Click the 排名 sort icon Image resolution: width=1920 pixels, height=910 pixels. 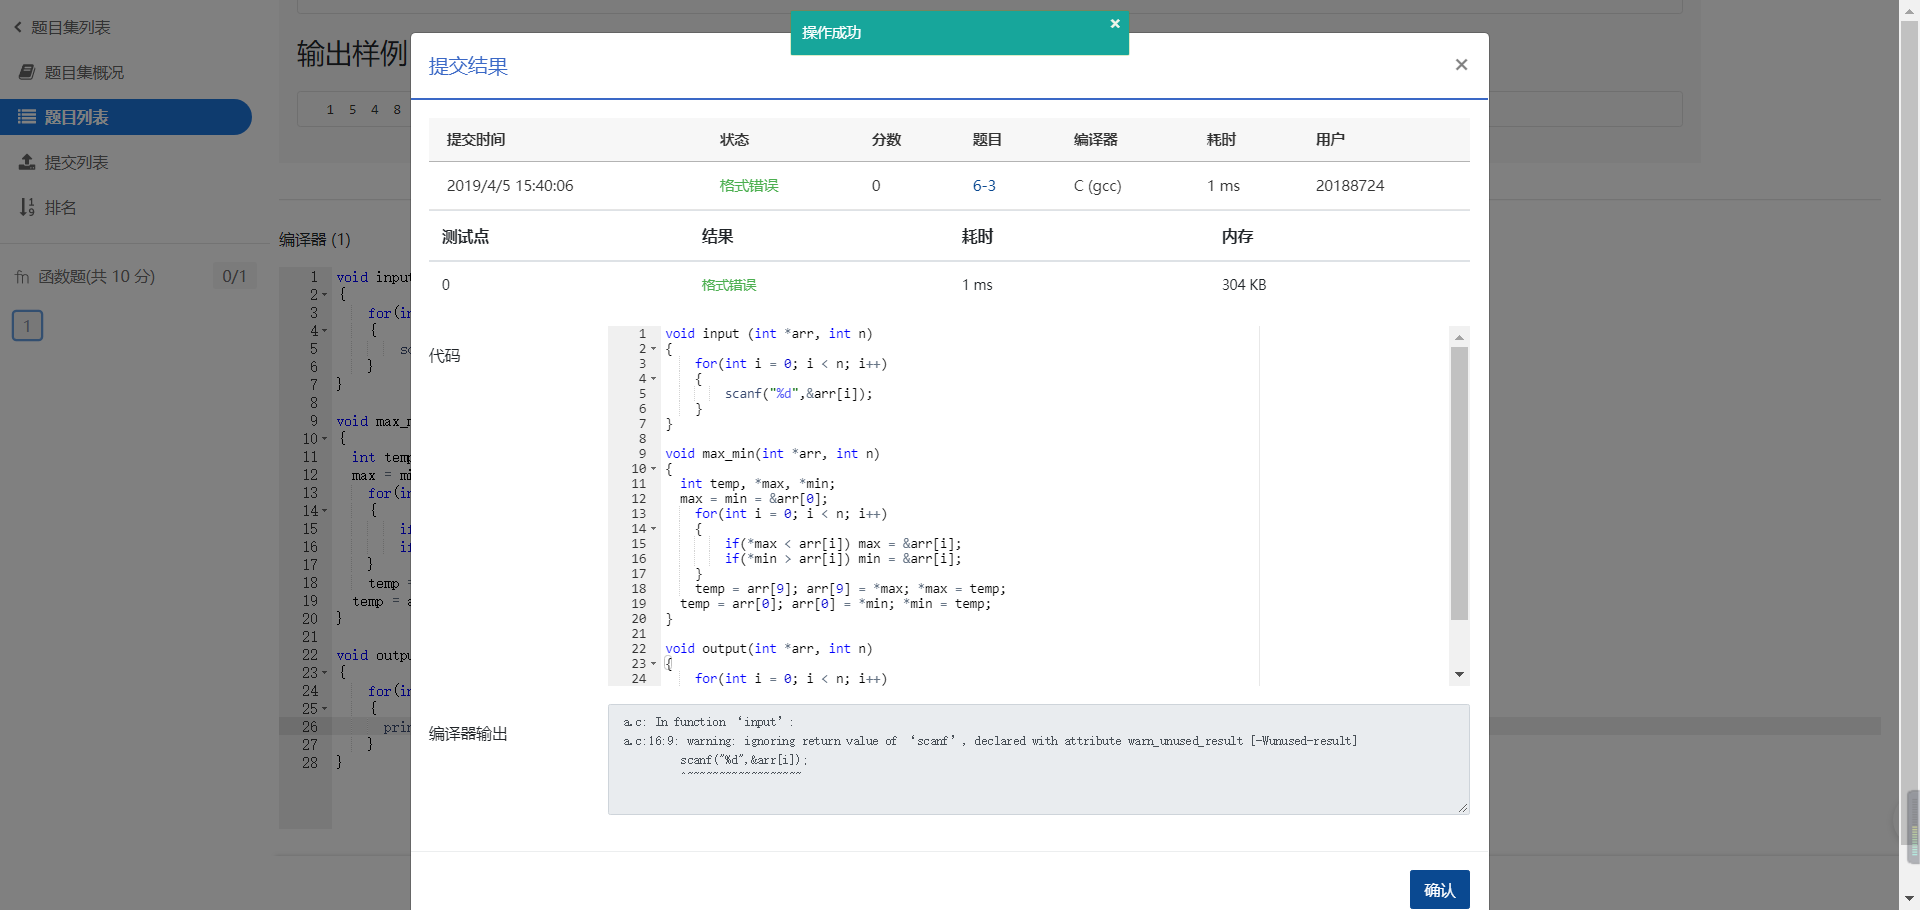click(27, 207)
